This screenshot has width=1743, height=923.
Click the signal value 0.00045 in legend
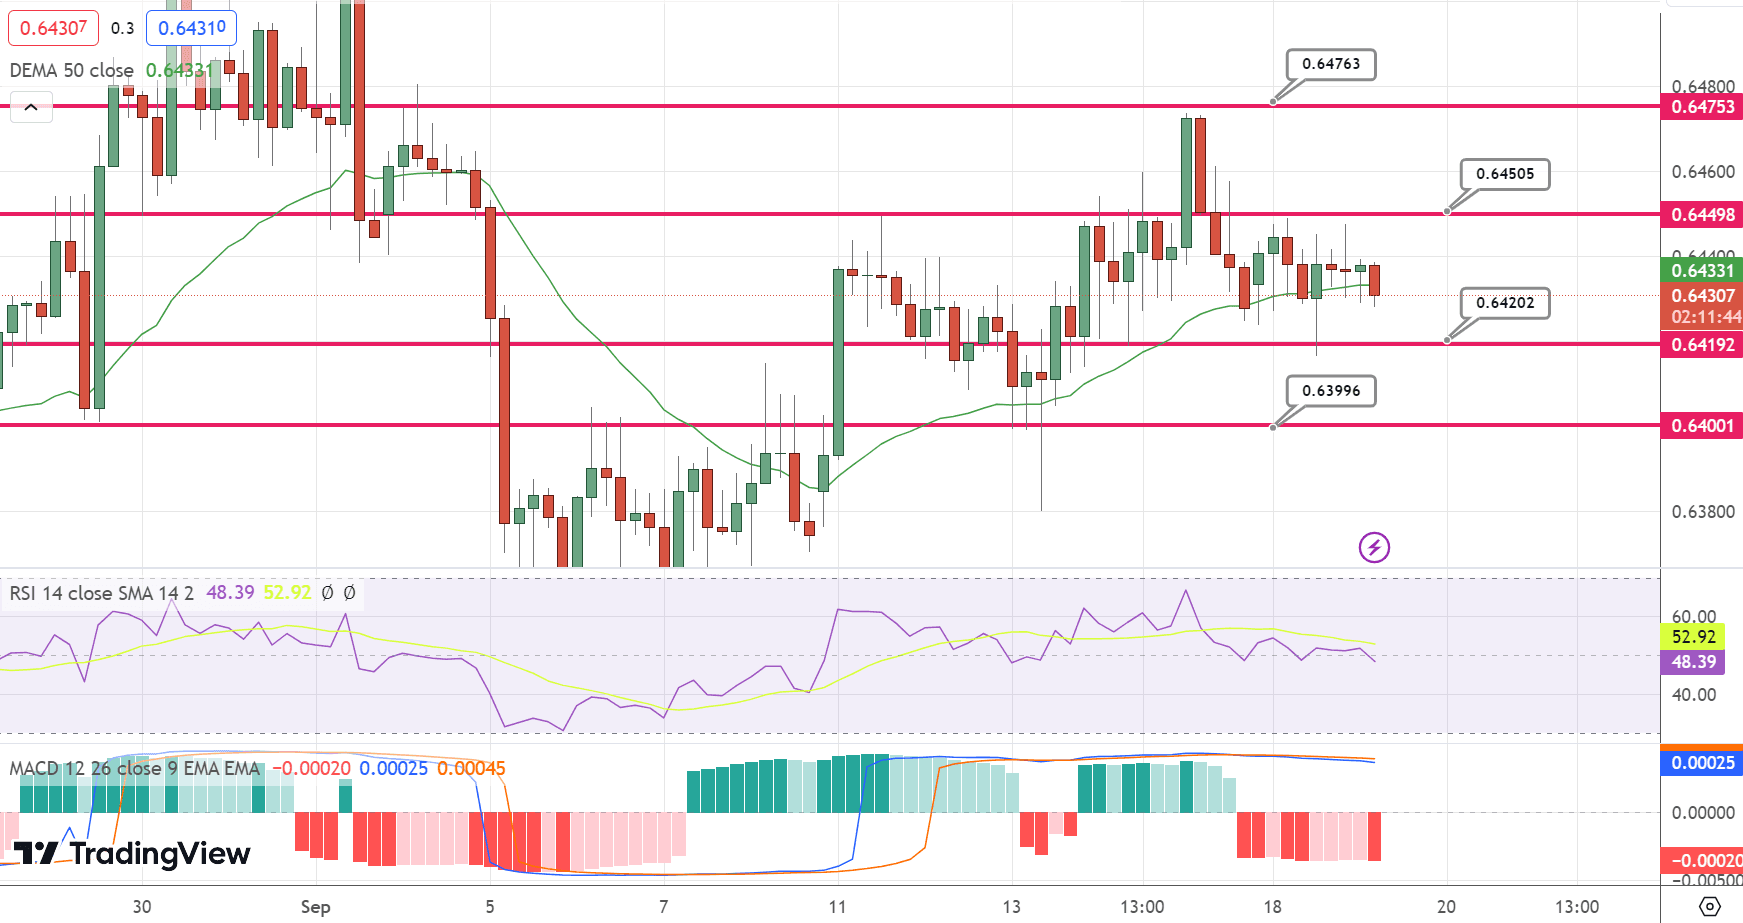[x=471, y=768]
